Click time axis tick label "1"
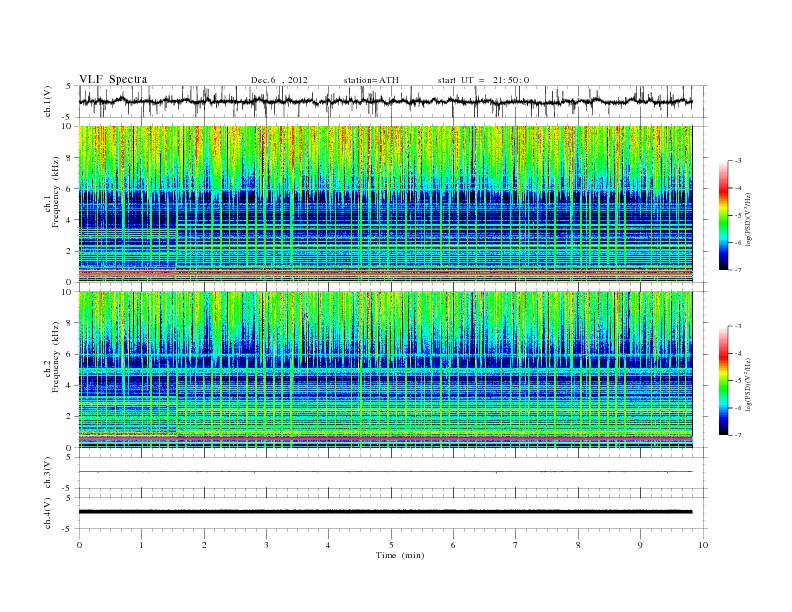 (141, 545)
